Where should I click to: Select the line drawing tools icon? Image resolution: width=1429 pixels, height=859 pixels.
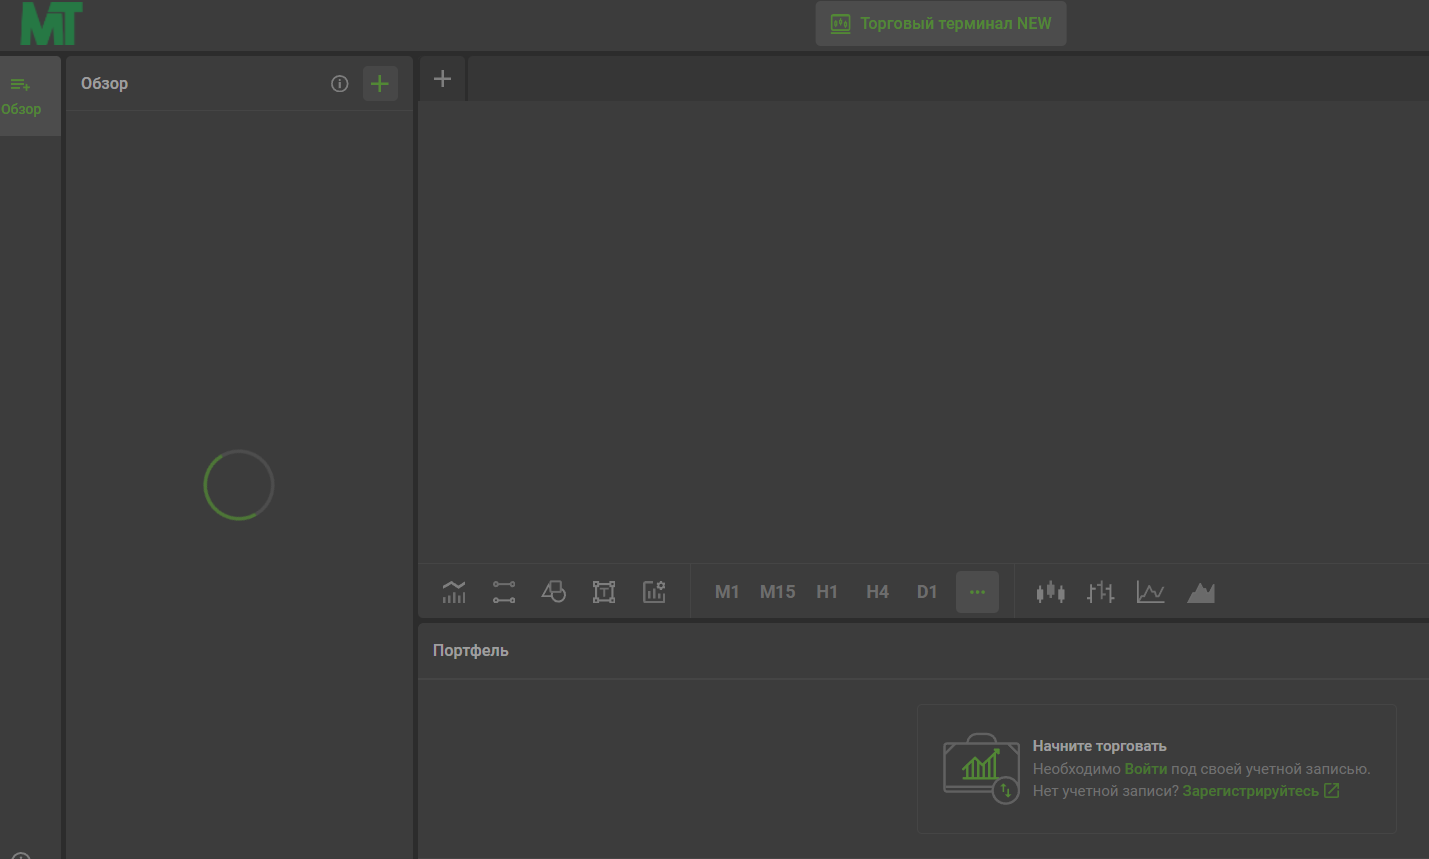pos(504,592)
